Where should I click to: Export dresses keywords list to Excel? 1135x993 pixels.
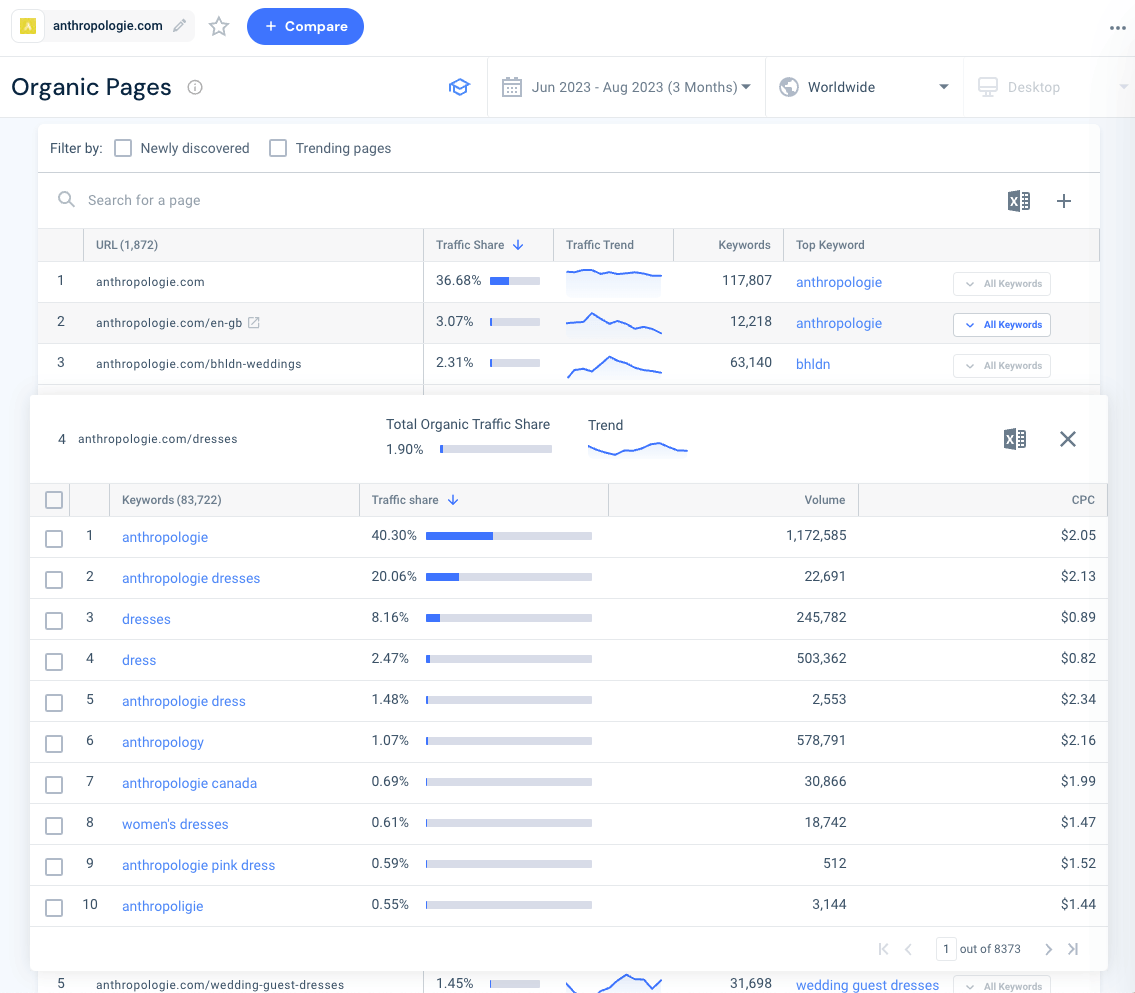1015,439
